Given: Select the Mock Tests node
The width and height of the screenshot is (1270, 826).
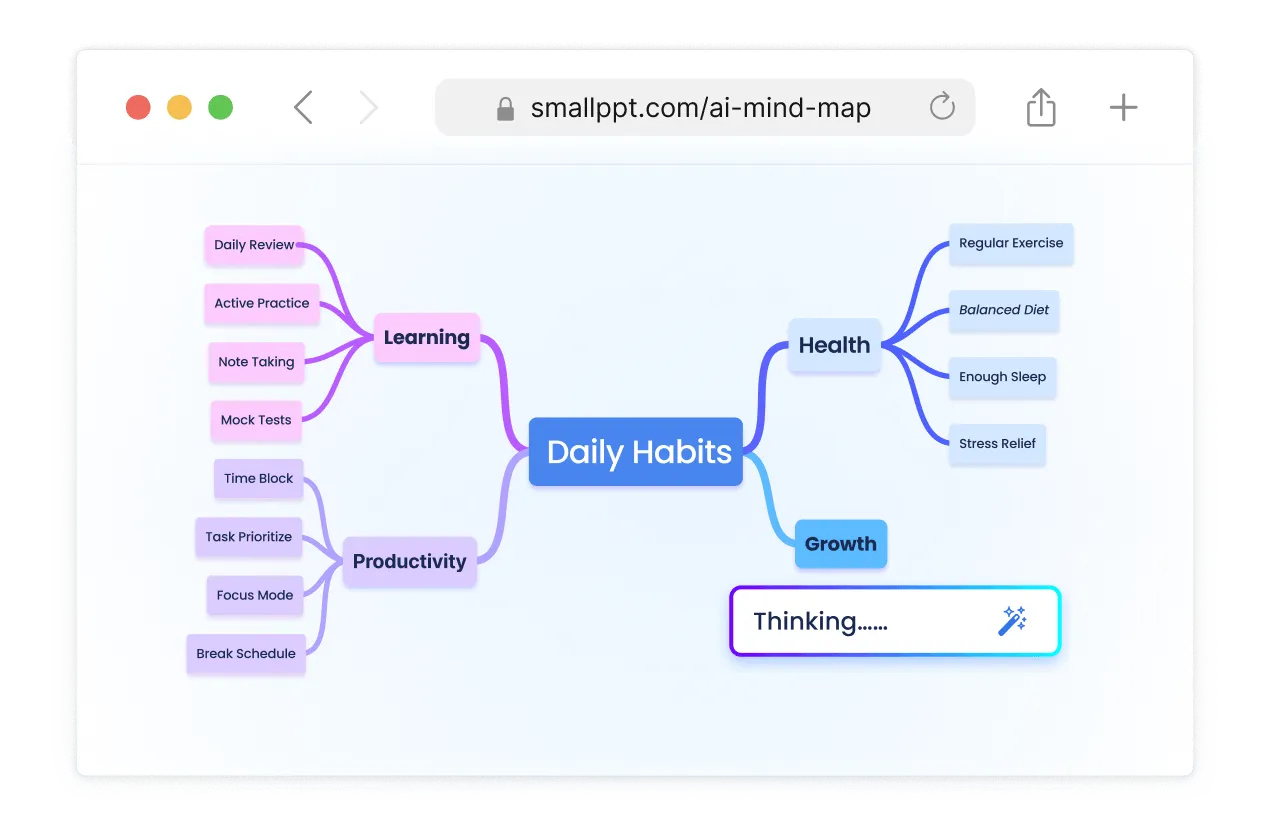Looking at the screenshot, I should (x=255, y=421).
